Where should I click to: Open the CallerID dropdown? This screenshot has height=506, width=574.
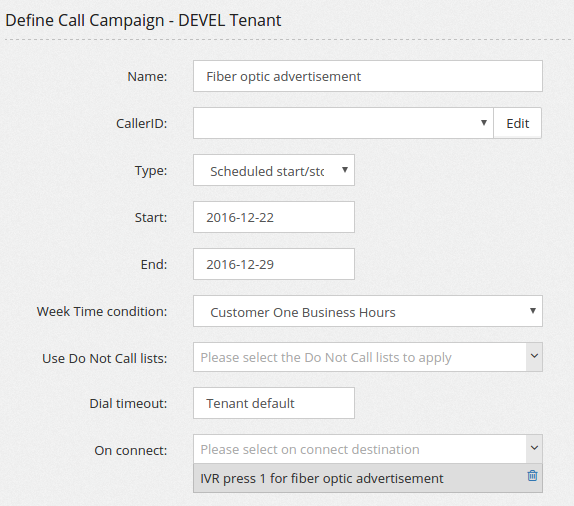point(343,123)
